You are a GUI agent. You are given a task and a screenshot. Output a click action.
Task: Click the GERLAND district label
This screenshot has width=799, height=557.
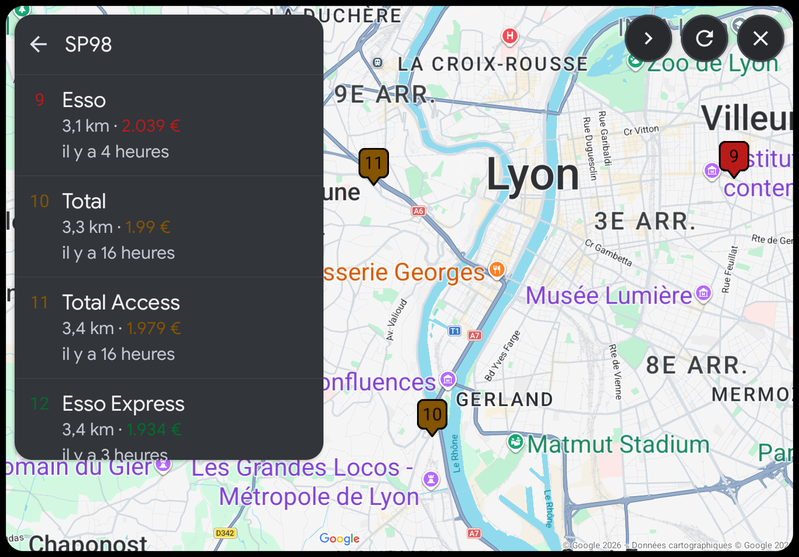point(504,400)
